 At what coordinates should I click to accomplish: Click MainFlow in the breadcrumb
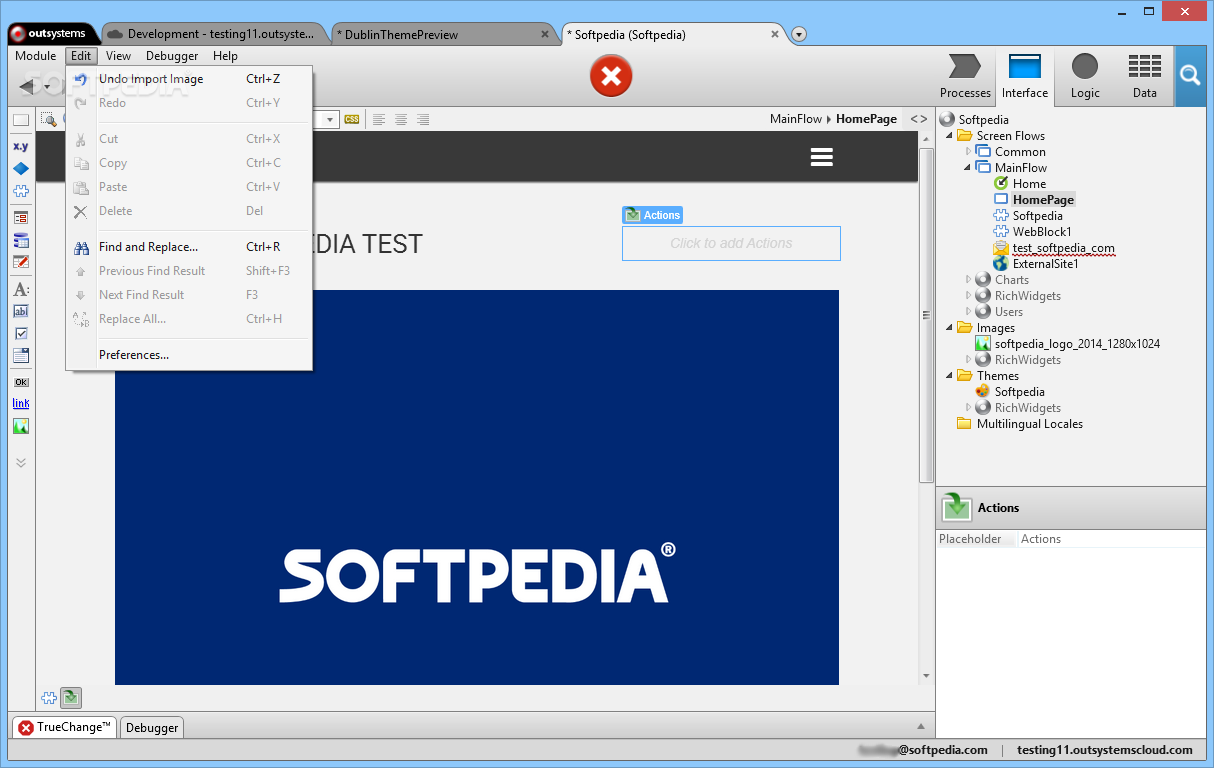coord(796,119)
